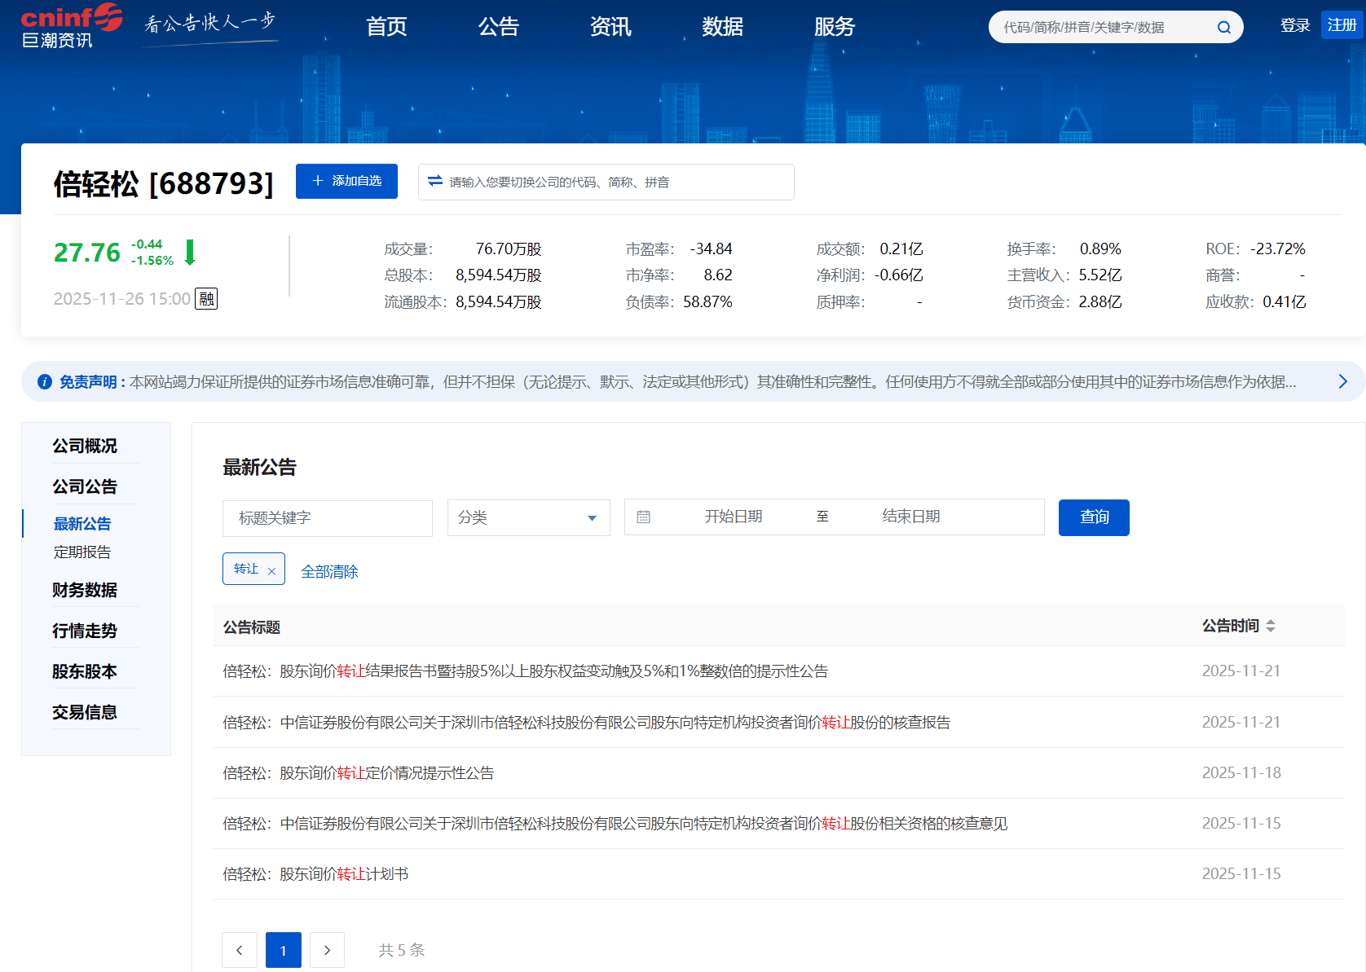
Task: Click the 换手率 value 0.89%
Action: 1100,249
